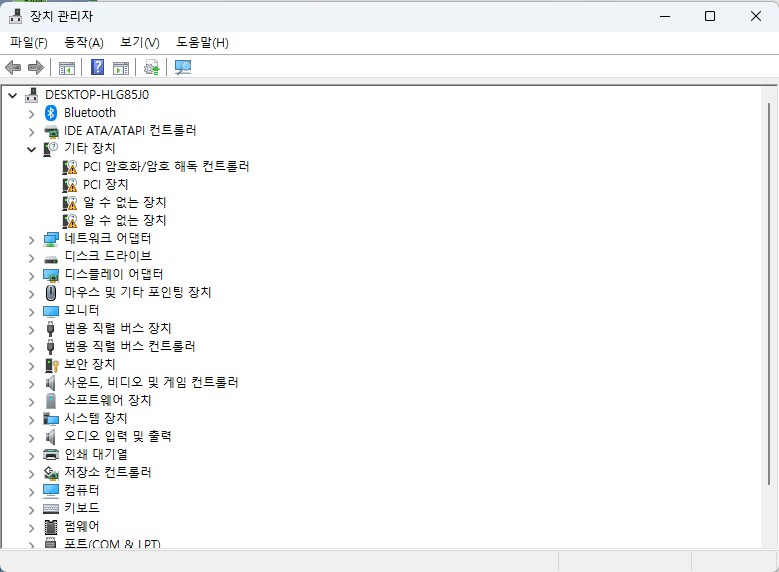This screenshot has height=572, width=779.
Task: Select the second 알 수 없는 장치 entry
Action: coord(125,221)
